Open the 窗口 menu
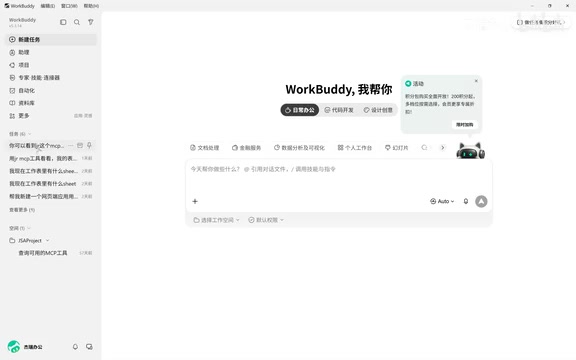The width and height of the screenshot is (576, 360). coord(69,6)
